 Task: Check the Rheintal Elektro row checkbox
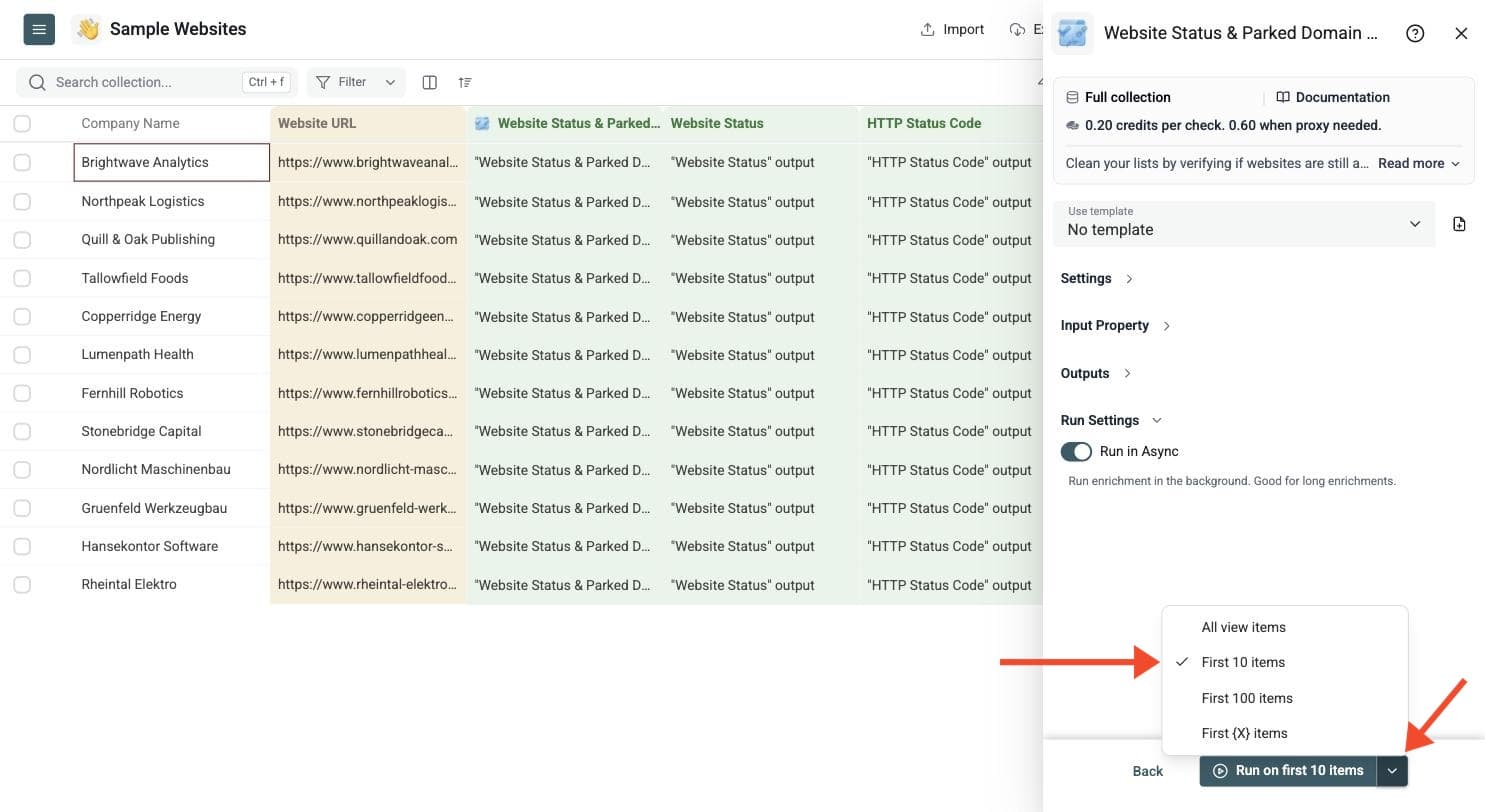coord(22,584)
